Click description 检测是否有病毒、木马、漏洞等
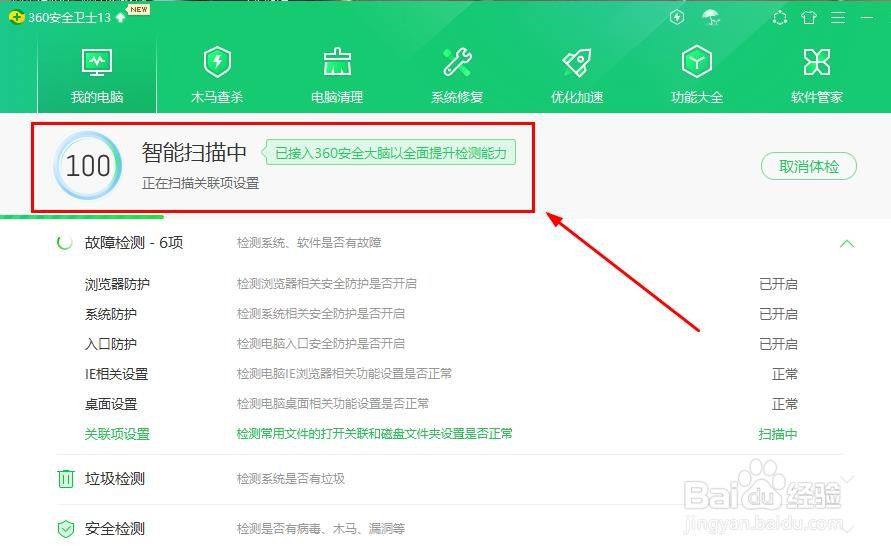 coord(320,529)
